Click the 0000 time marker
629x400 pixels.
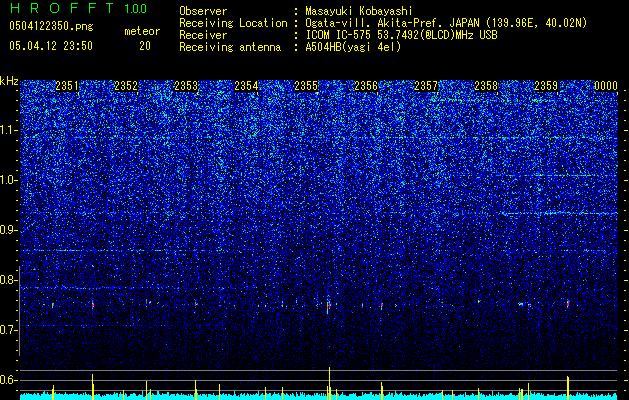point(606,86)
